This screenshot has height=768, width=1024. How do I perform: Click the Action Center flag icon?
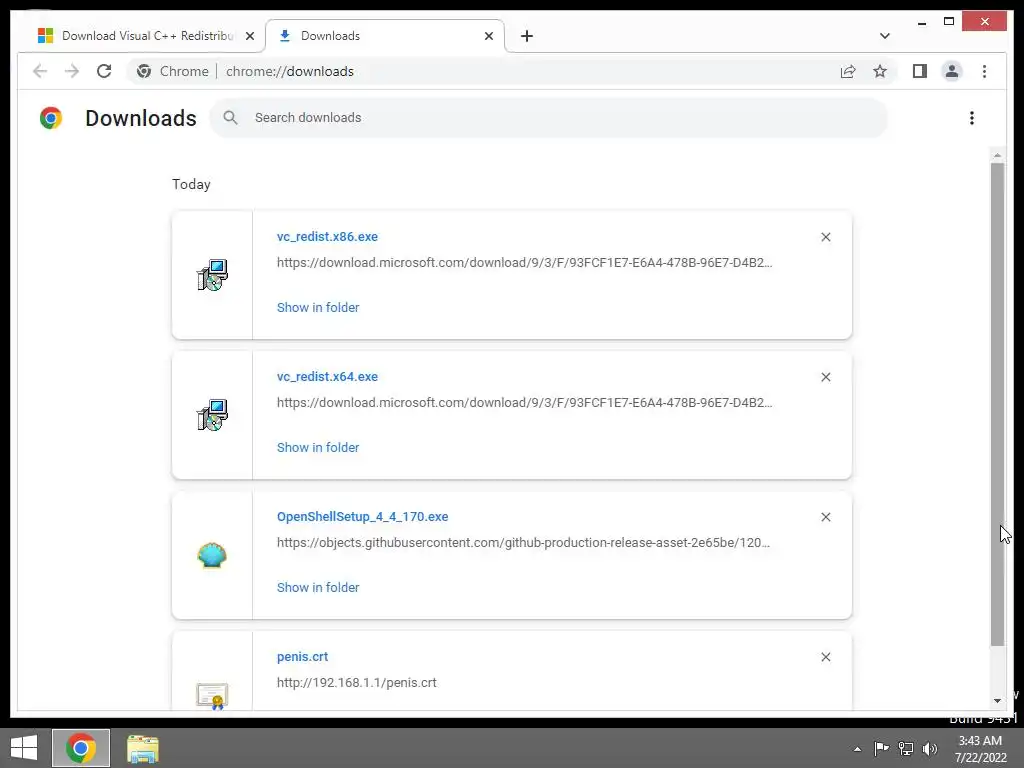881,748
